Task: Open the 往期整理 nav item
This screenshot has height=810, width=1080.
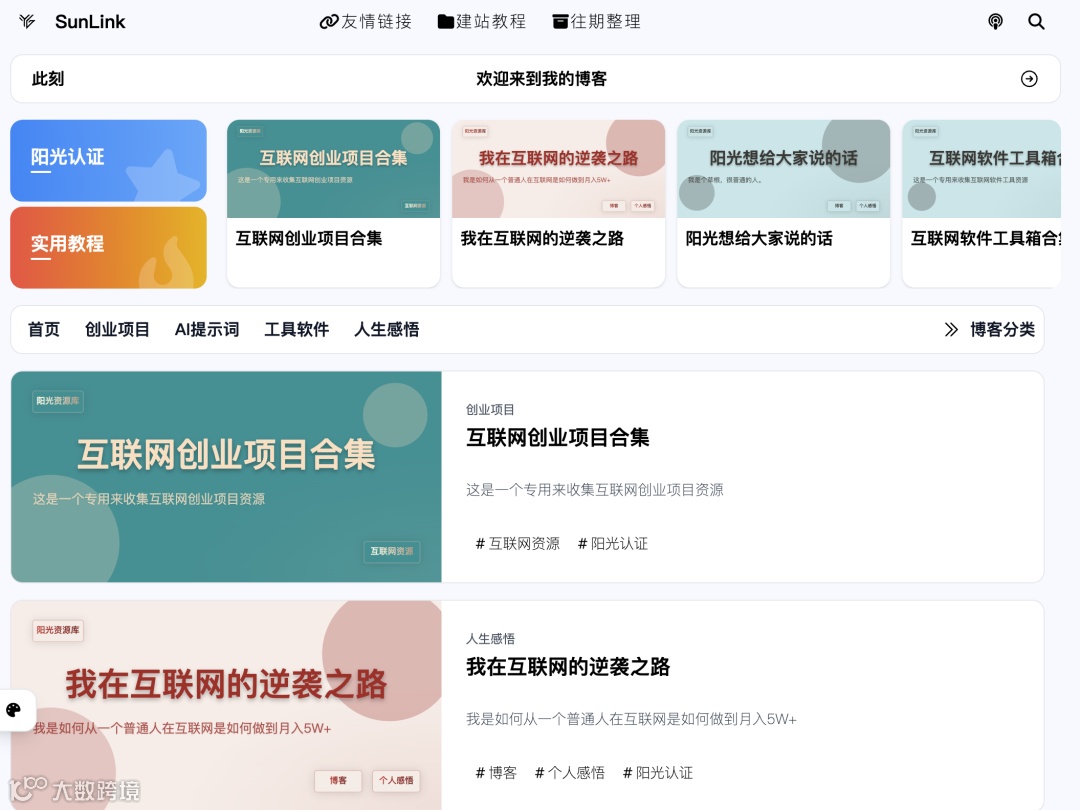Action: [x=596, y=22]
